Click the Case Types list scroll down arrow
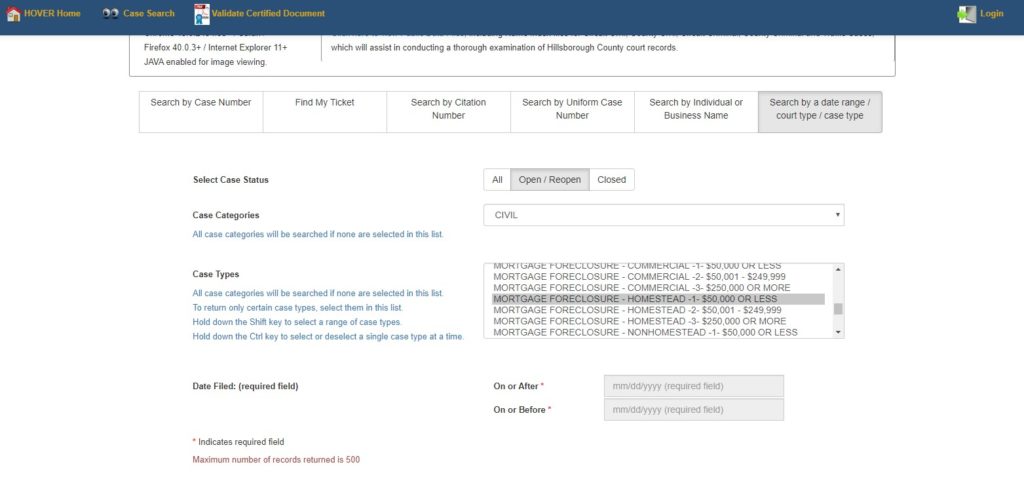Image resolution: width=1024 pixels, height=477 pixels. [838, 333]
